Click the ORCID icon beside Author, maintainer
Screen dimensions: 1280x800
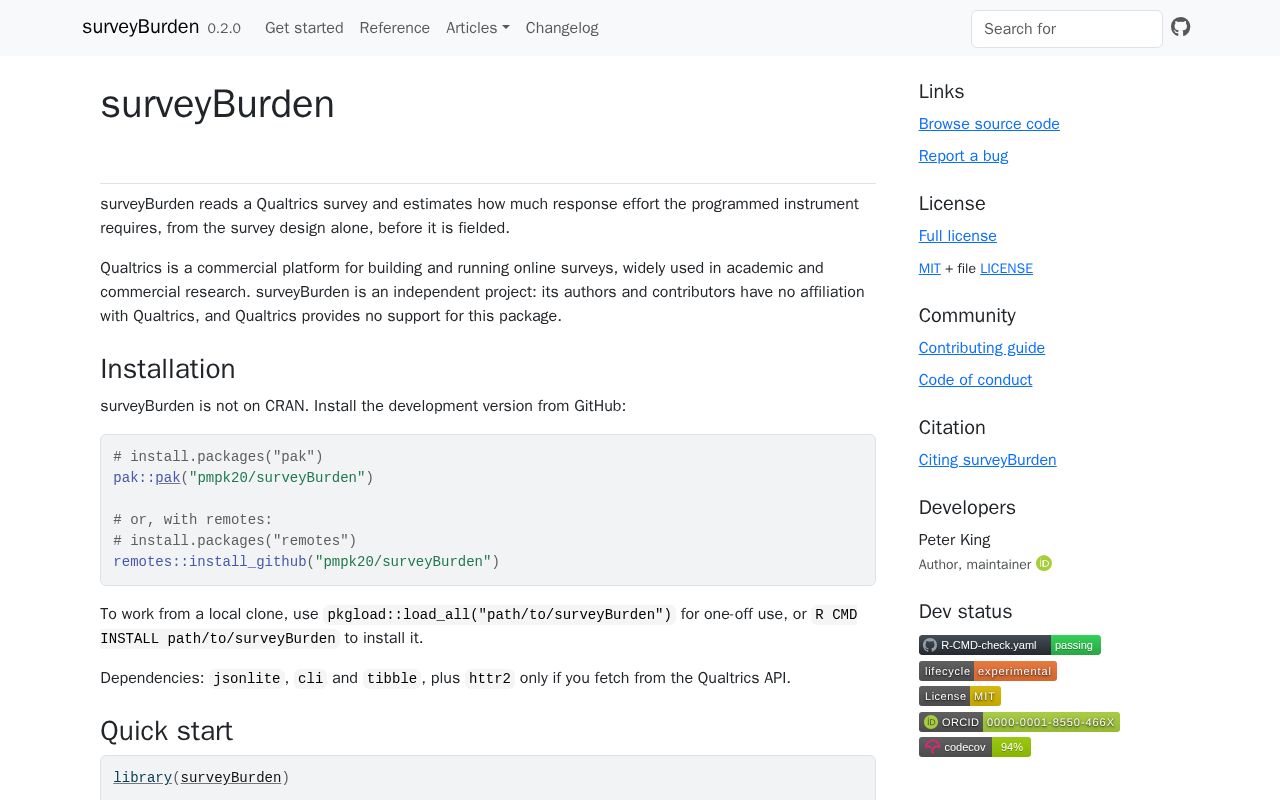[1044, 564]
